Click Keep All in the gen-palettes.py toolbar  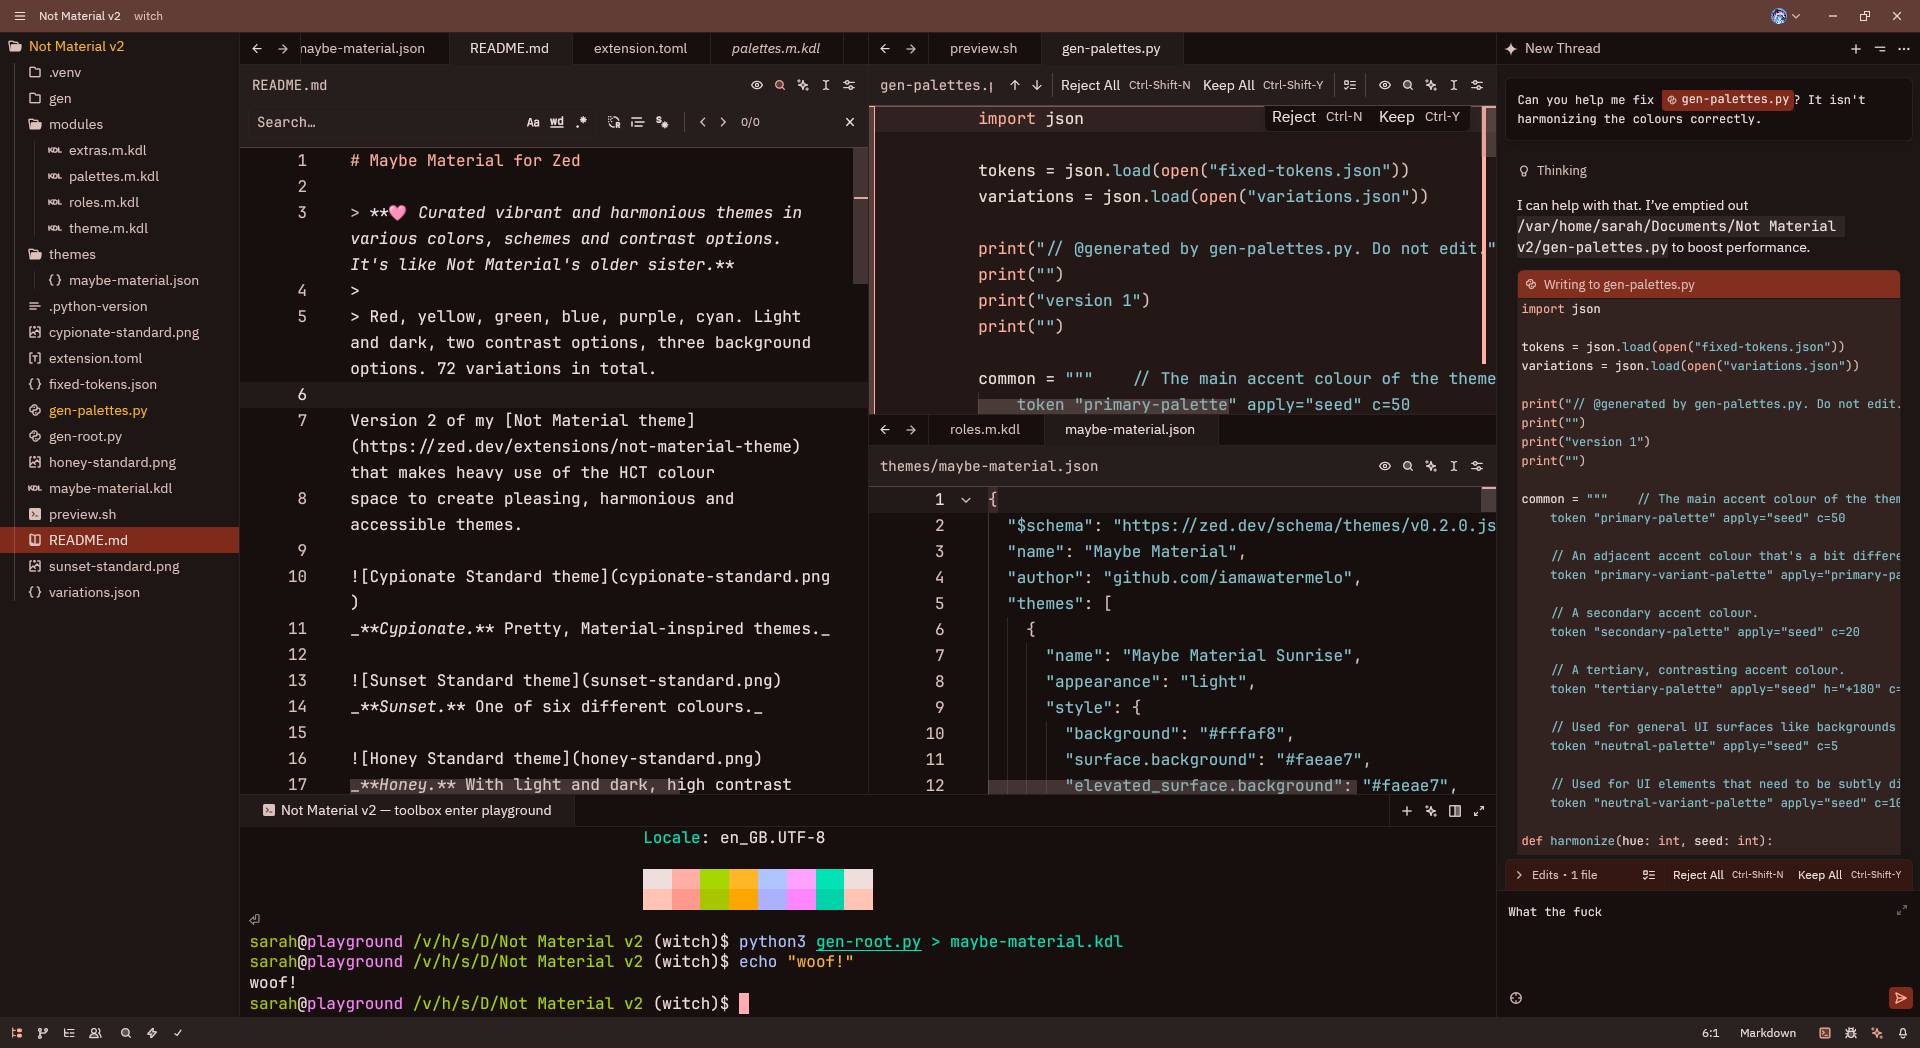pyautogui.click(x=1263, y=85)
